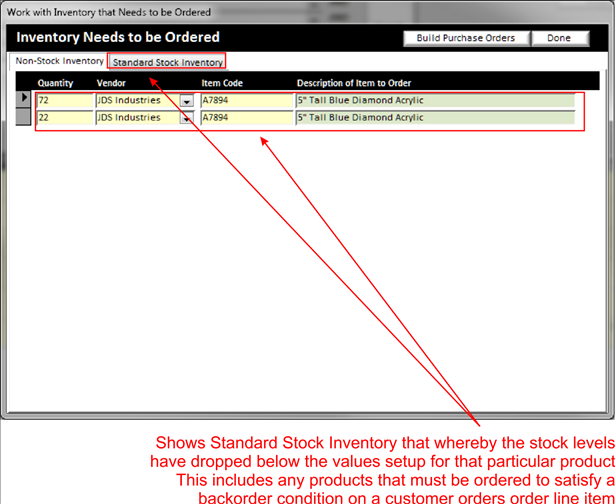Select item code A7894 in the 22 quantity row
This screenshot has width=615, height=504.
coord(247,118)
